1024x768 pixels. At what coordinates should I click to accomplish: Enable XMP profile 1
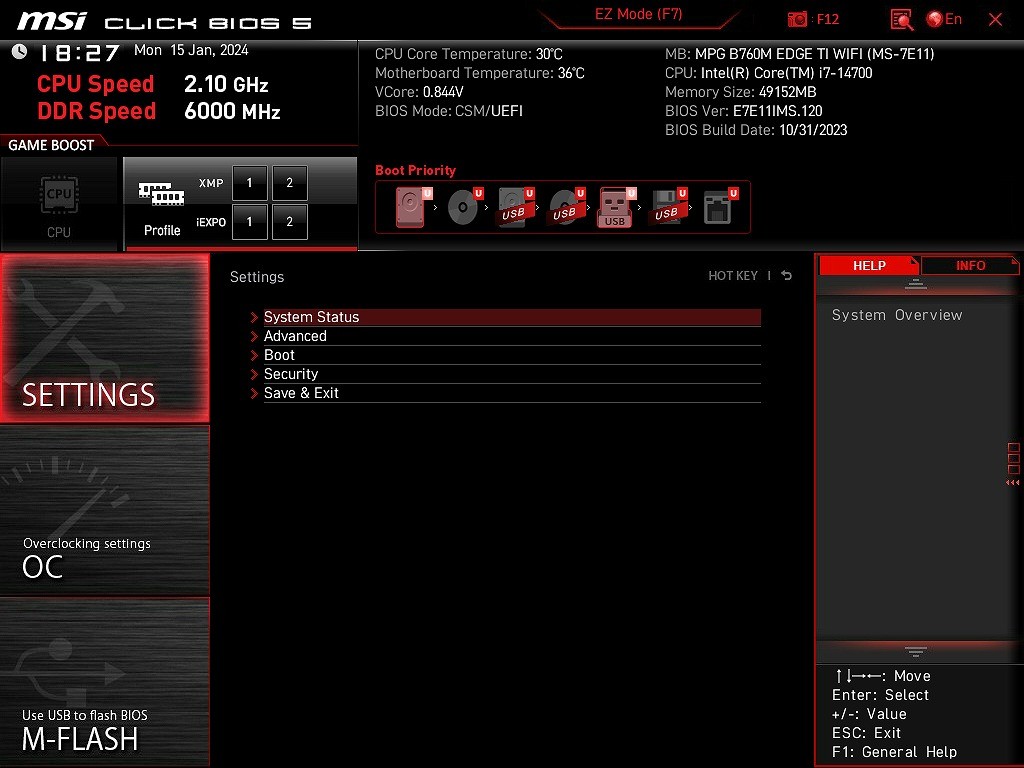click(x=249, y=183)
